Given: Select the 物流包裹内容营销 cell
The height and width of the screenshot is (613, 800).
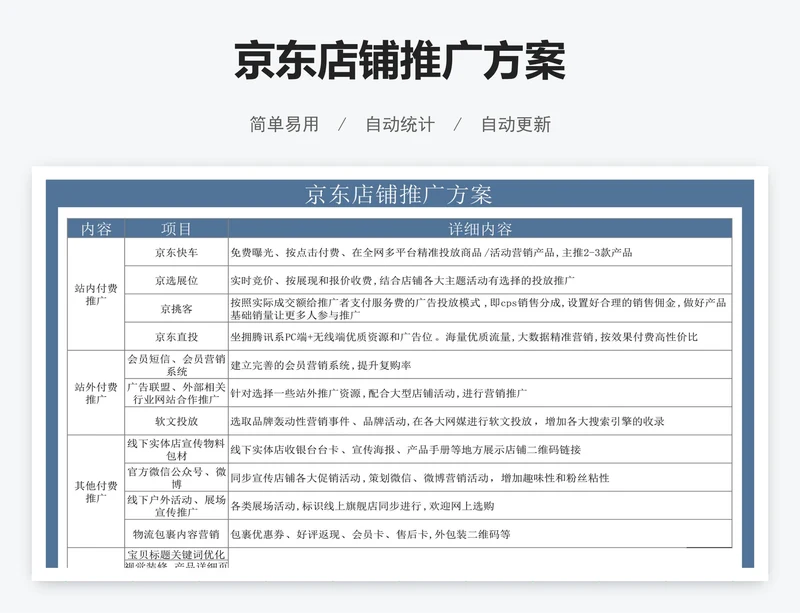Looking at the screenshot, I should 177,534.
